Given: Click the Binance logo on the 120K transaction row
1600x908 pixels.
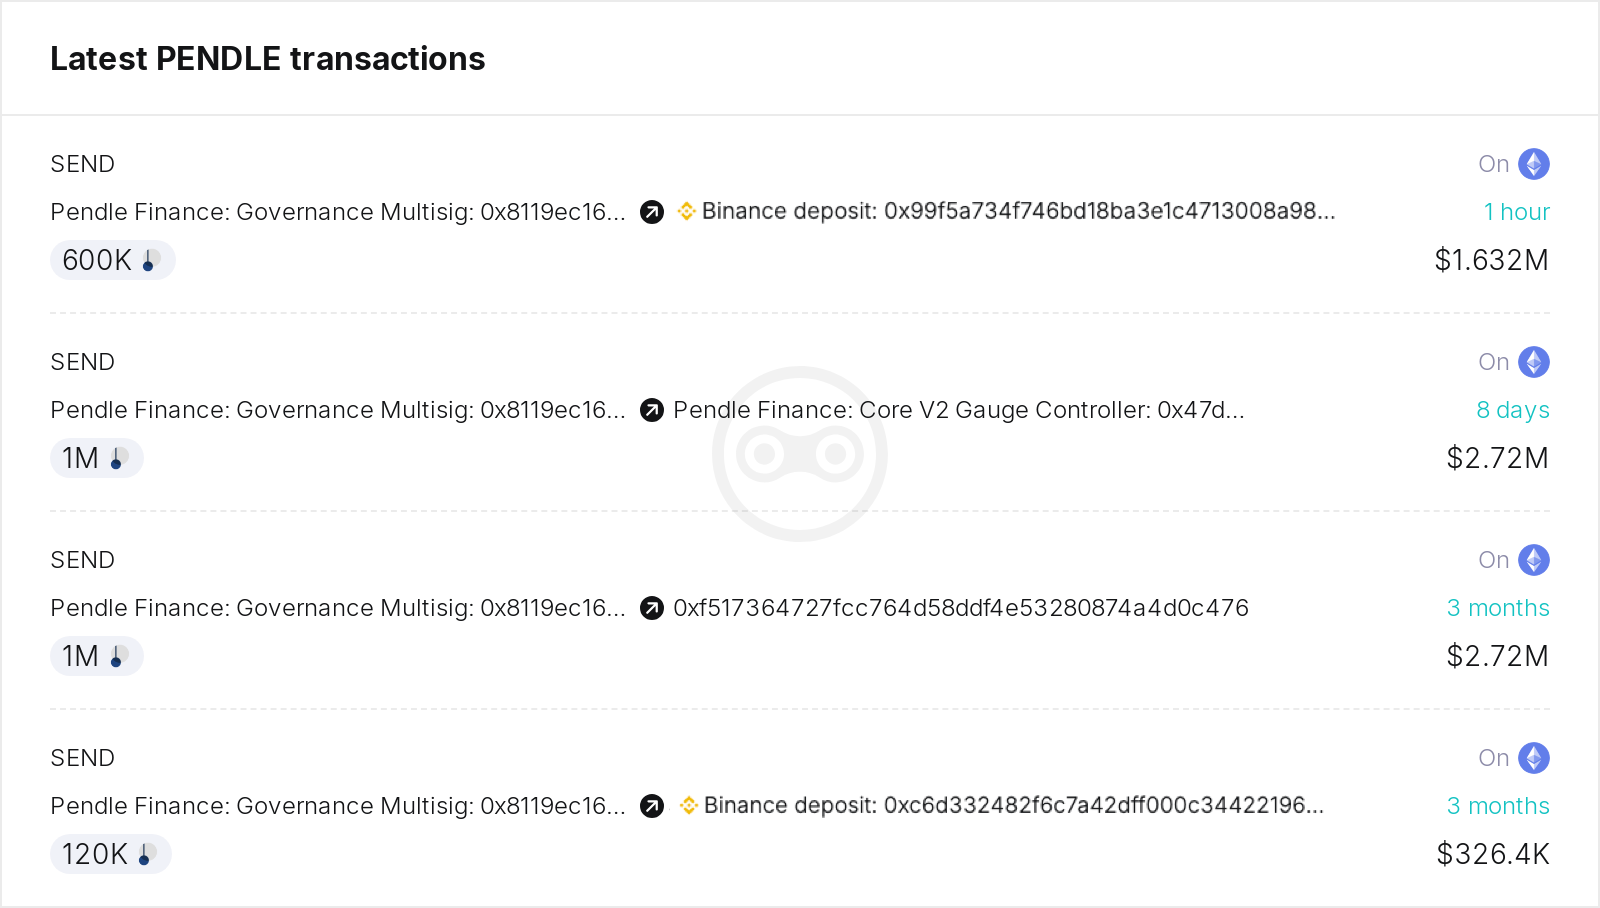Looking at the screenshot, I should pos(686,805).
